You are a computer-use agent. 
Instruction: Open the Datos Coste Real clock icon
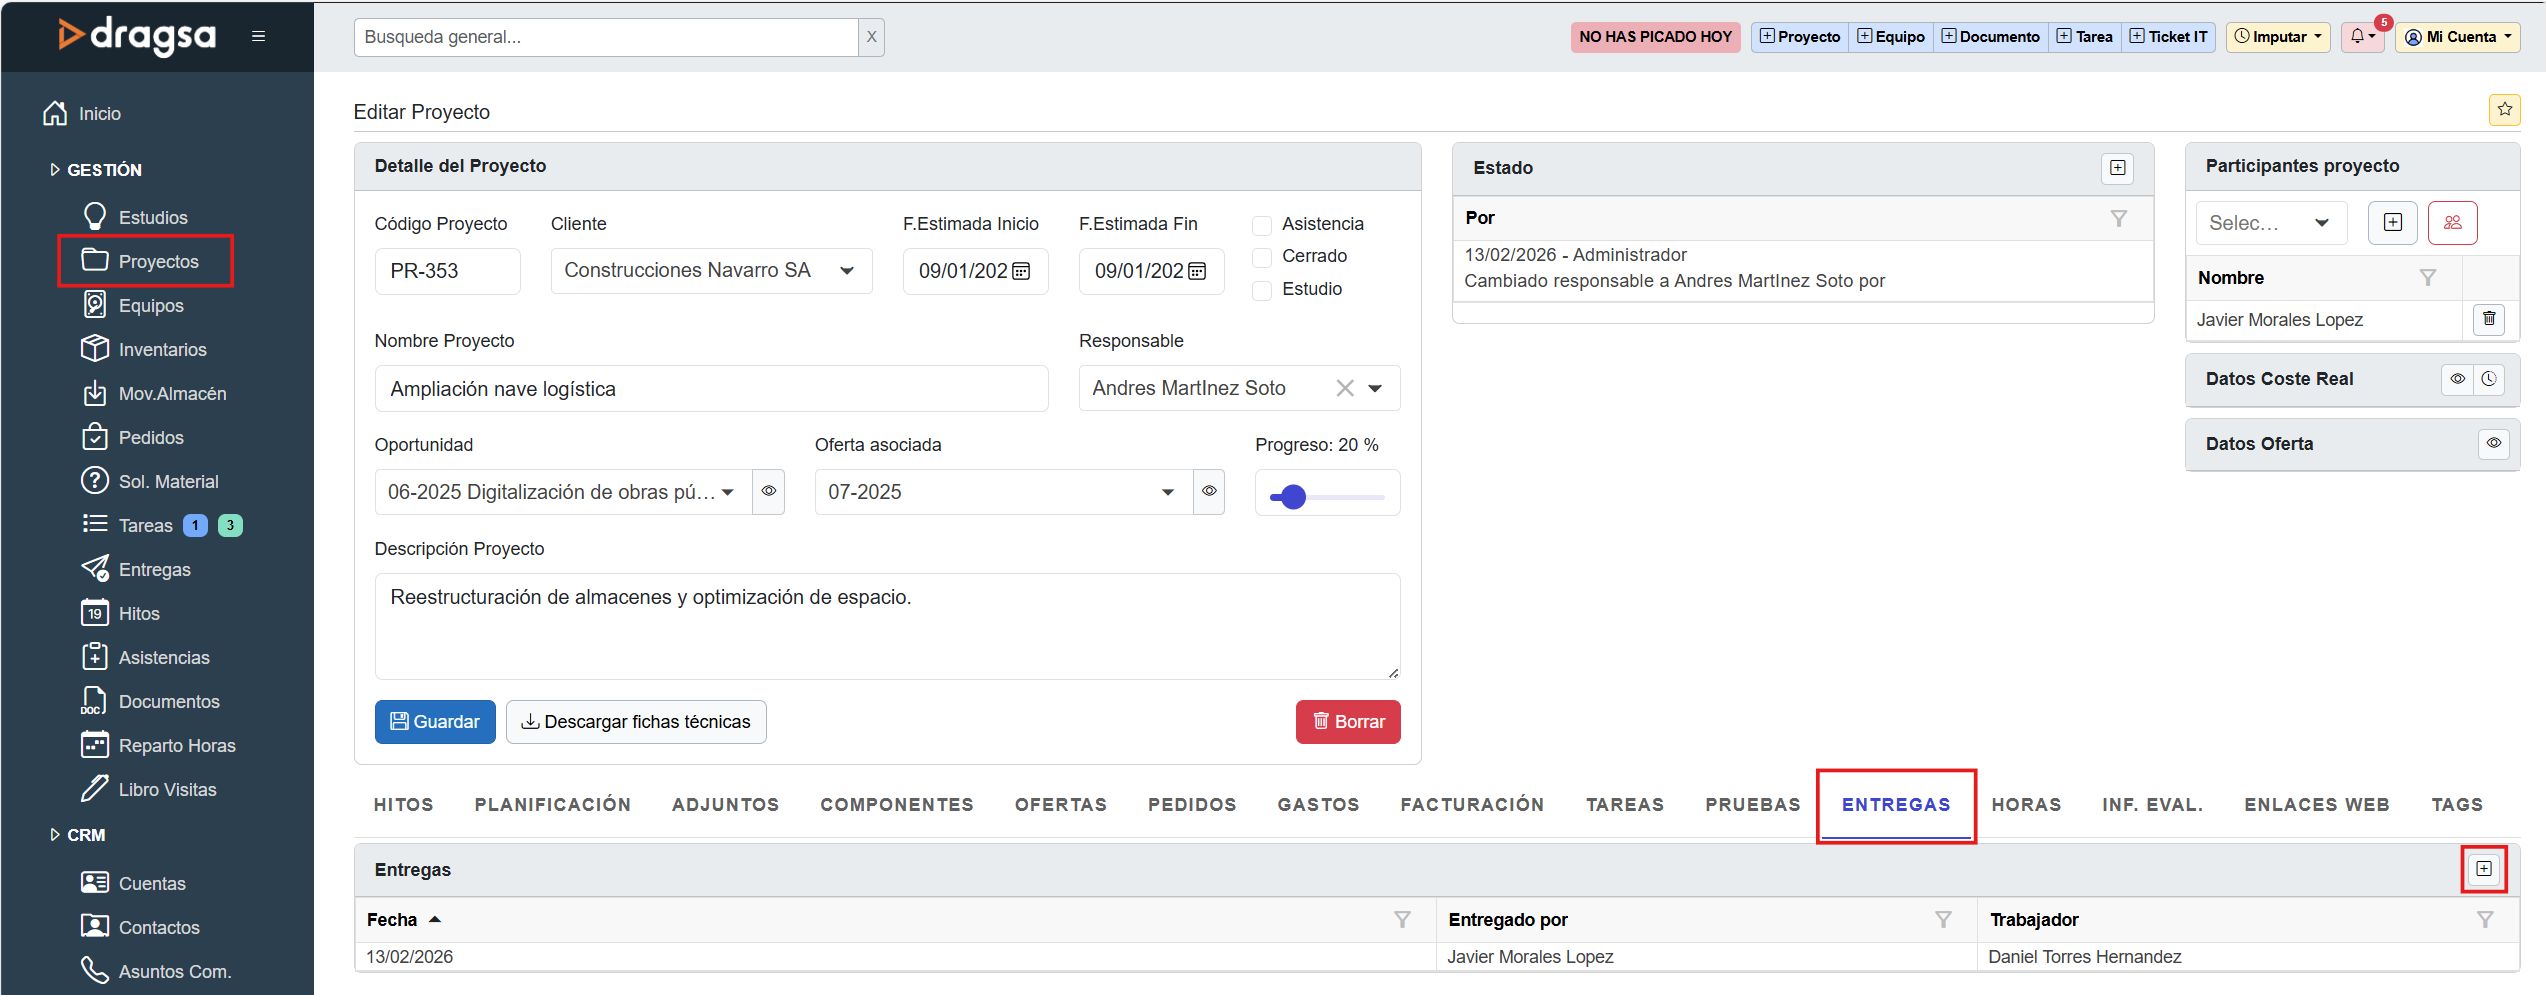2489,379
